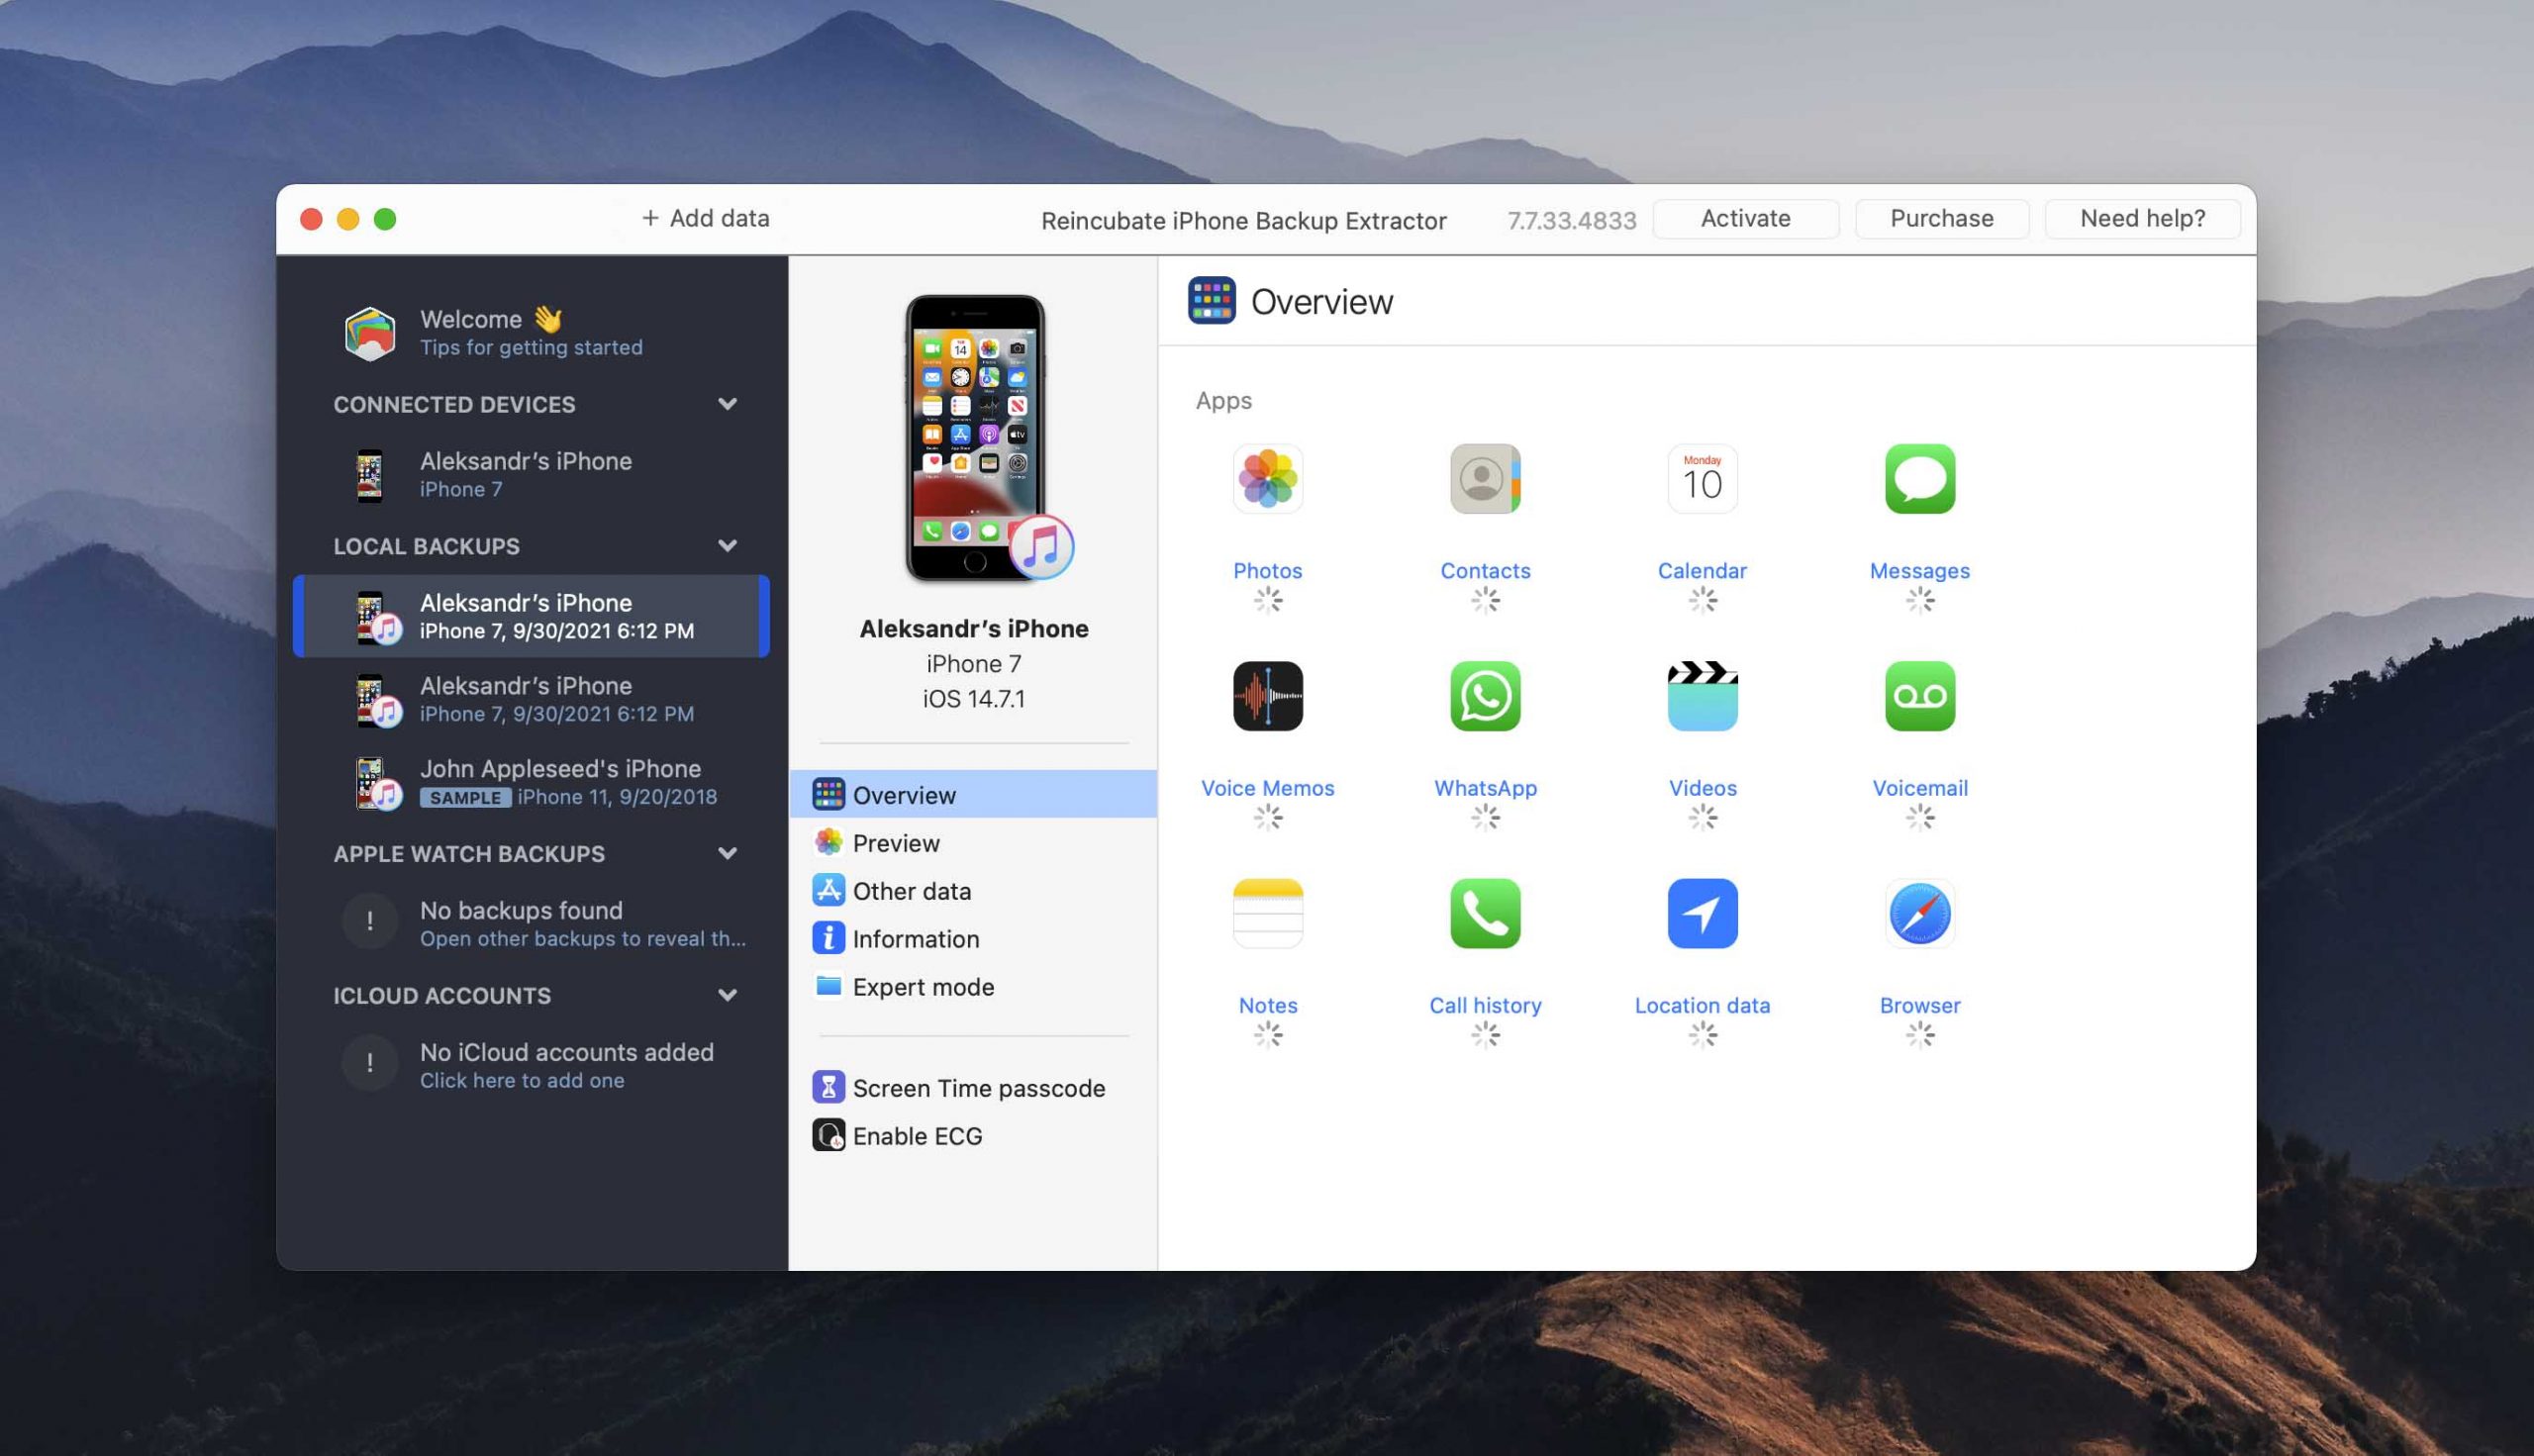2534x1456 pixels.
Task: Open the WhatsApp app icon
Action: (1485, 696)
